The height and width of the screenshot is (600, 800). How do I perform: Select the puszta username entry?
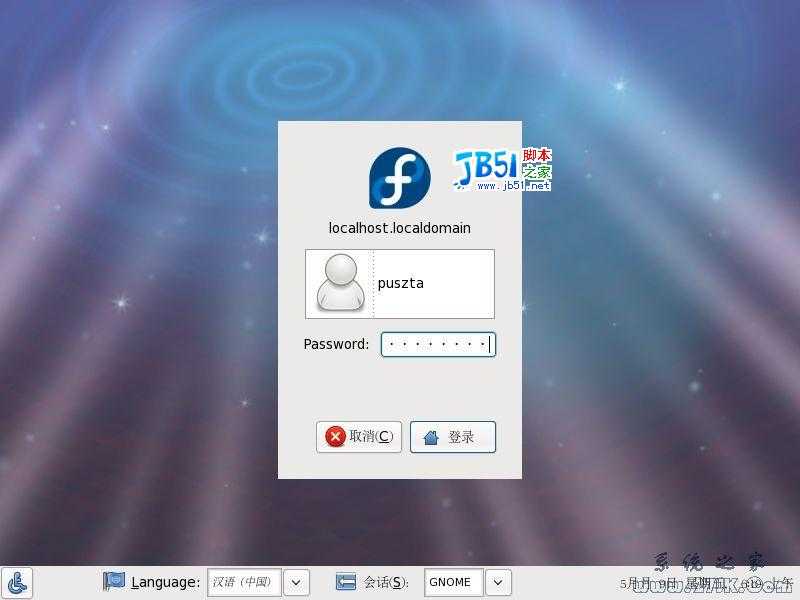tap(400, 284)
